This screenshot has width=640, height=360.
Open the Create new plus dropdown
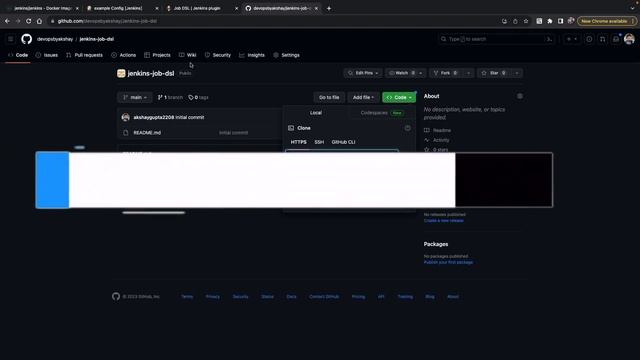571,39
